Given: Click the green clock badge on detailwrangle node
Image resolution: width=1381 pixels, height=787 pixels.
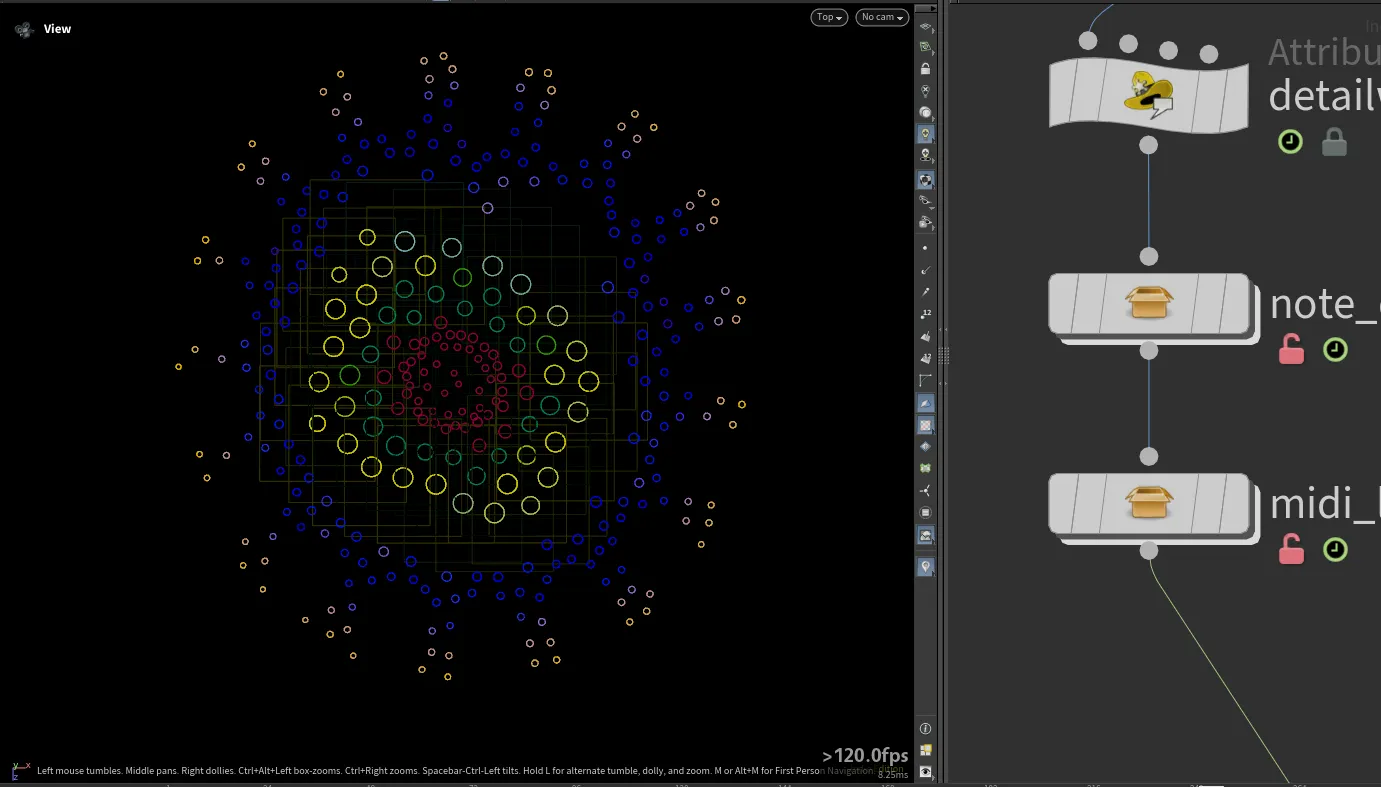Looking at the screenshot, I should (1291, 142).
